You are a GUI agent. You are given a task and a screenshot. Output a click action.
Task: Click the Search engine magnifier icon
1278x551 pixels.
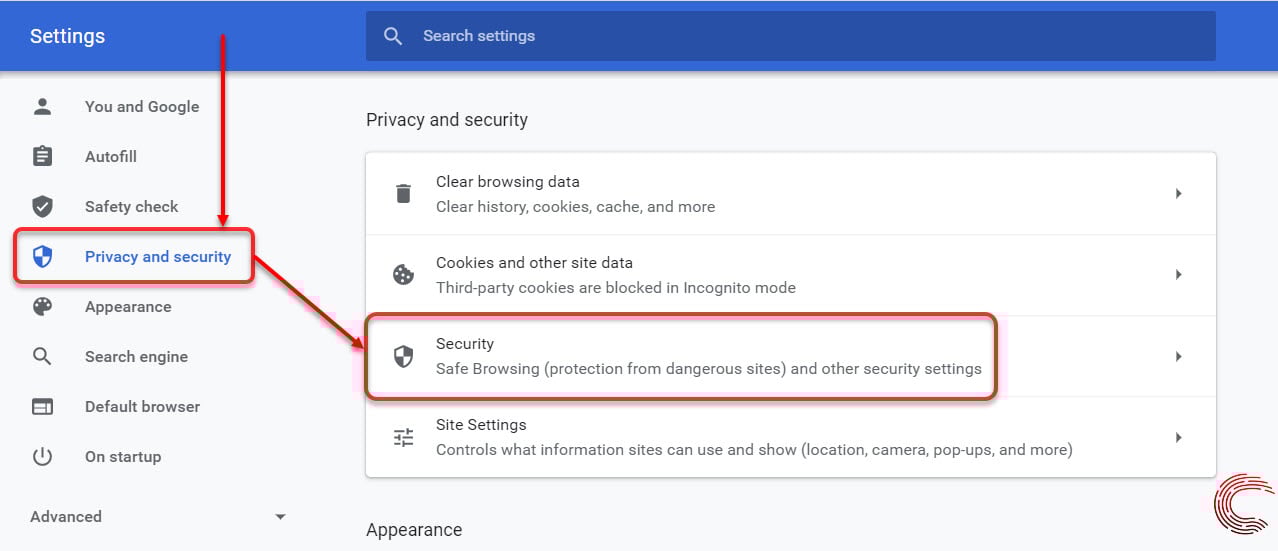coord(42,356)
